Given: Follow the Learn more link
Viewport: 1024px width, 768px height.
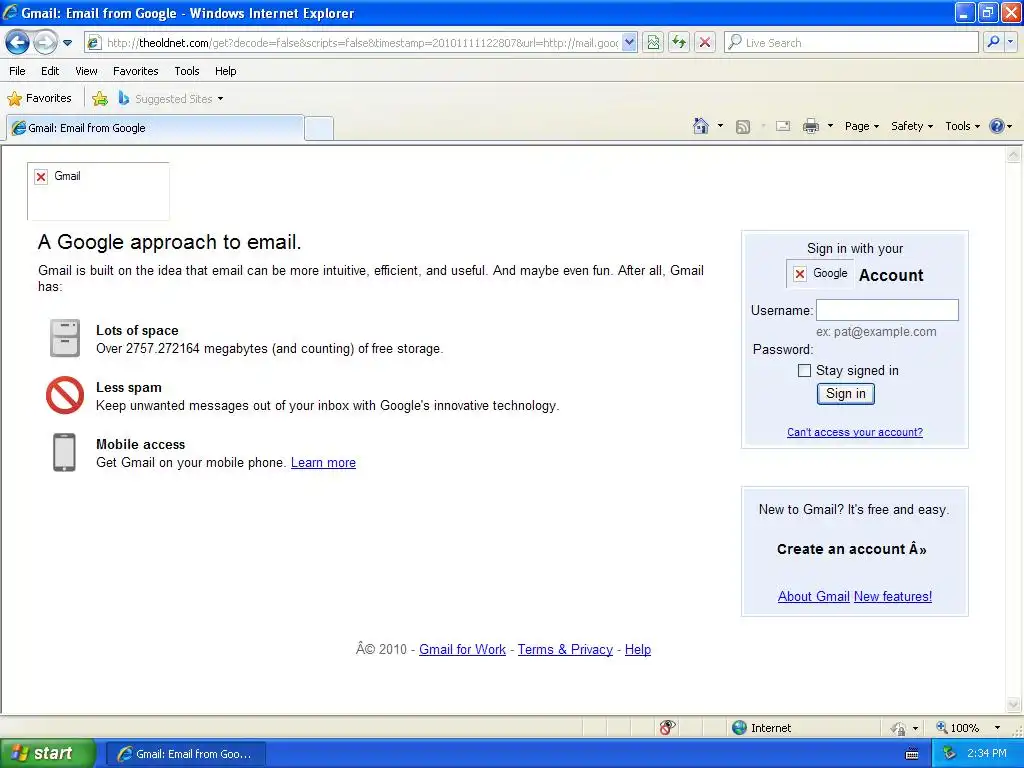Looking at the screenshot, I should point(323,462).
